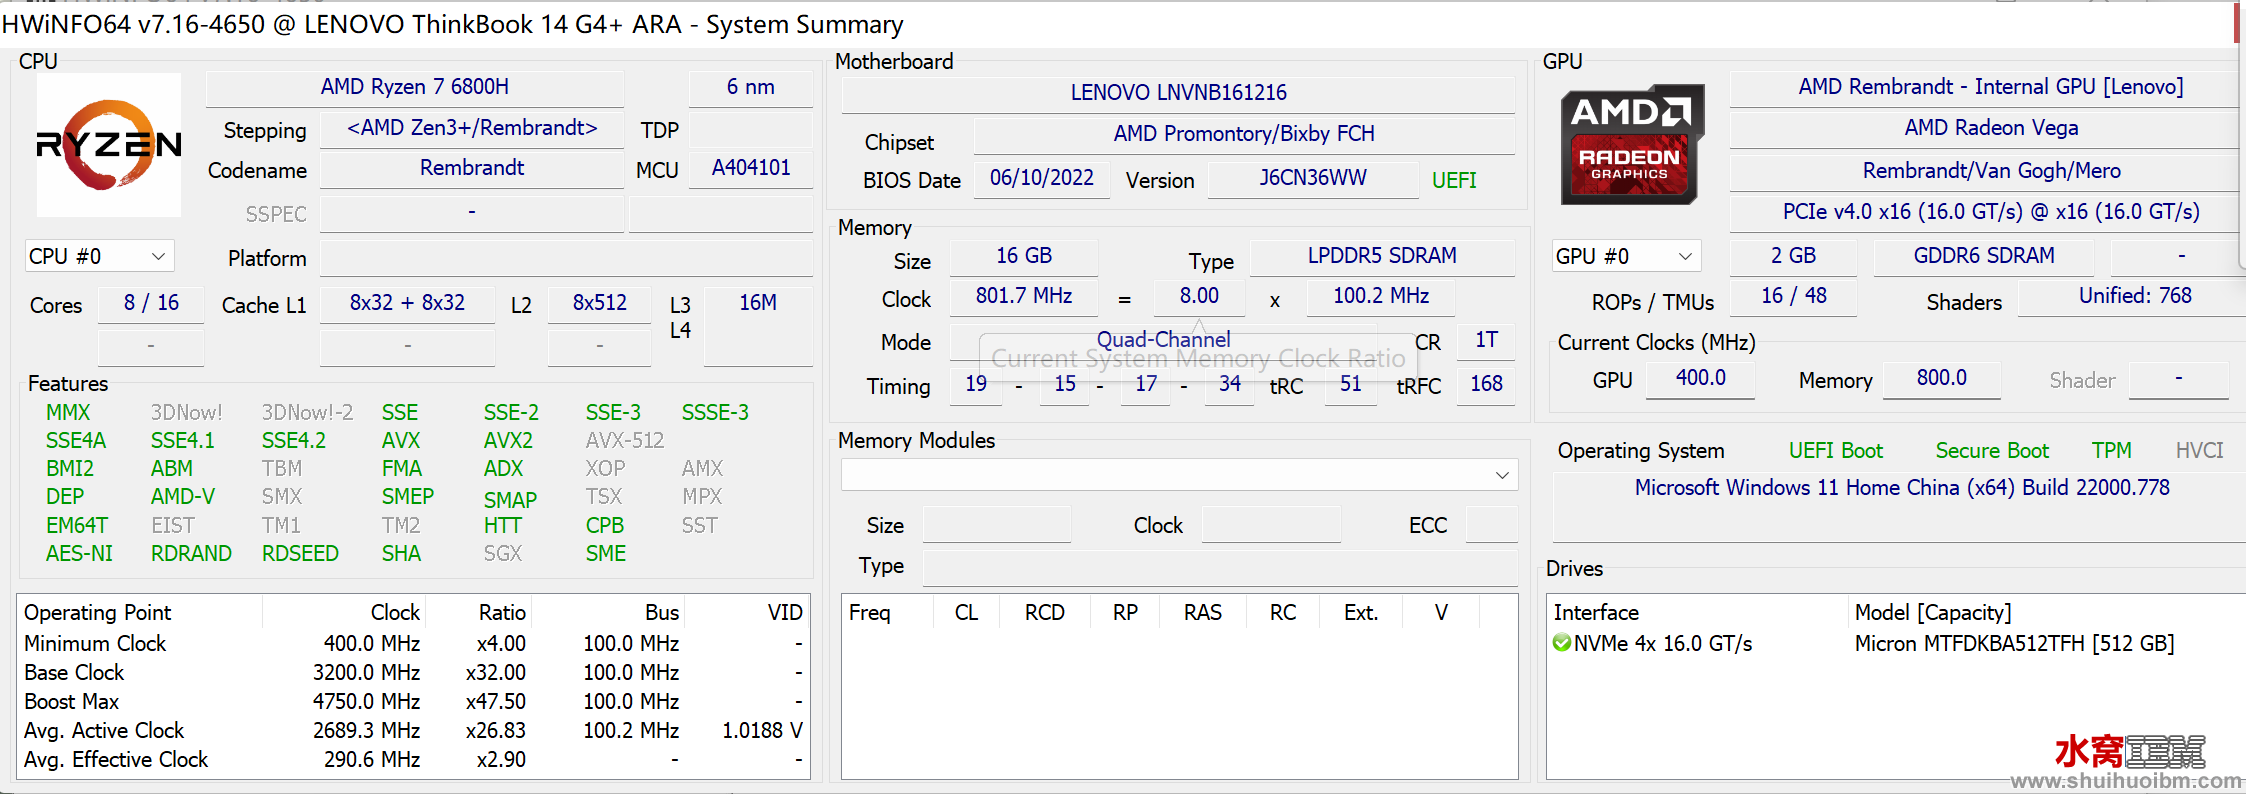Click the Freq column header in modules table
Image resolution: width=2246 pixels, height=794 pixels.
point(869,612)
